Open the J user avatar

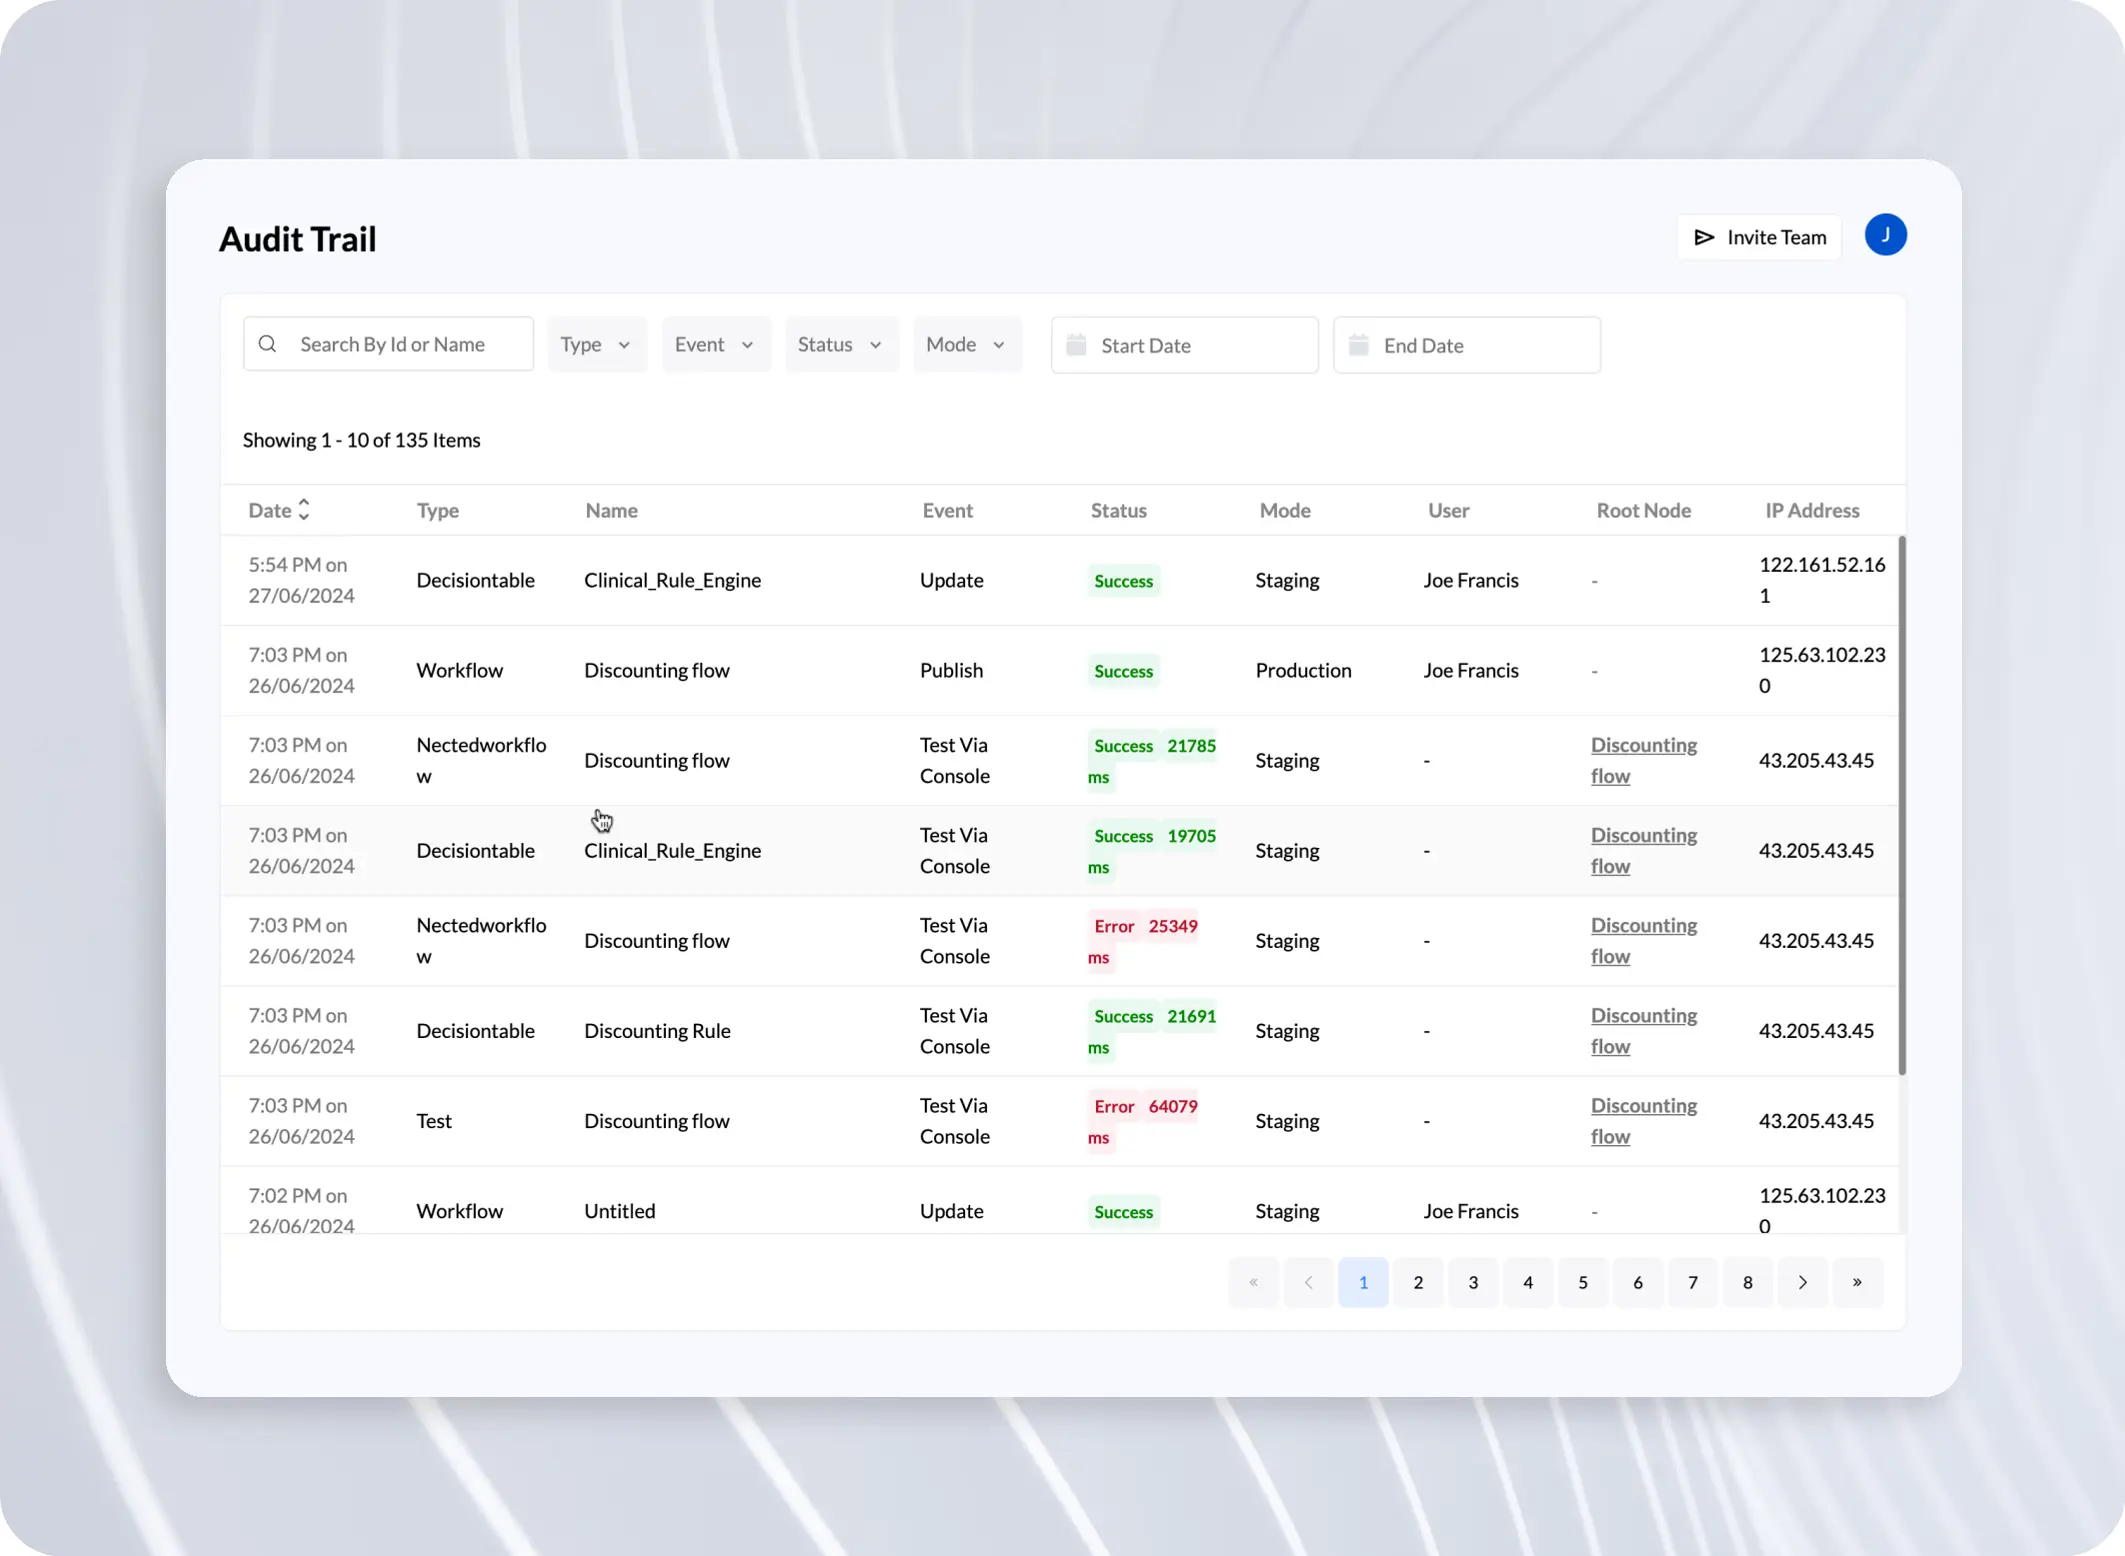coord(1885,235)
